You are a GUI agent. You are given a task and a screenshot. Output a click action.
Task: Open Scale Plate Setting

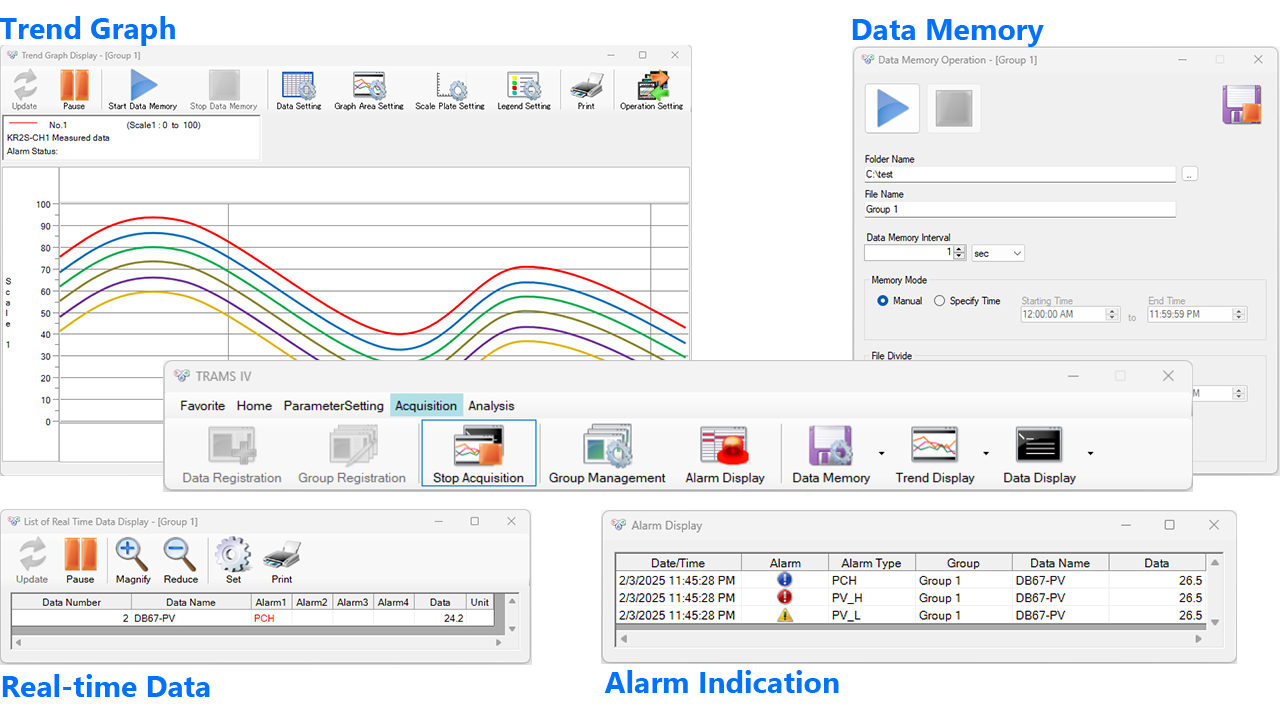tap(450, 89)
